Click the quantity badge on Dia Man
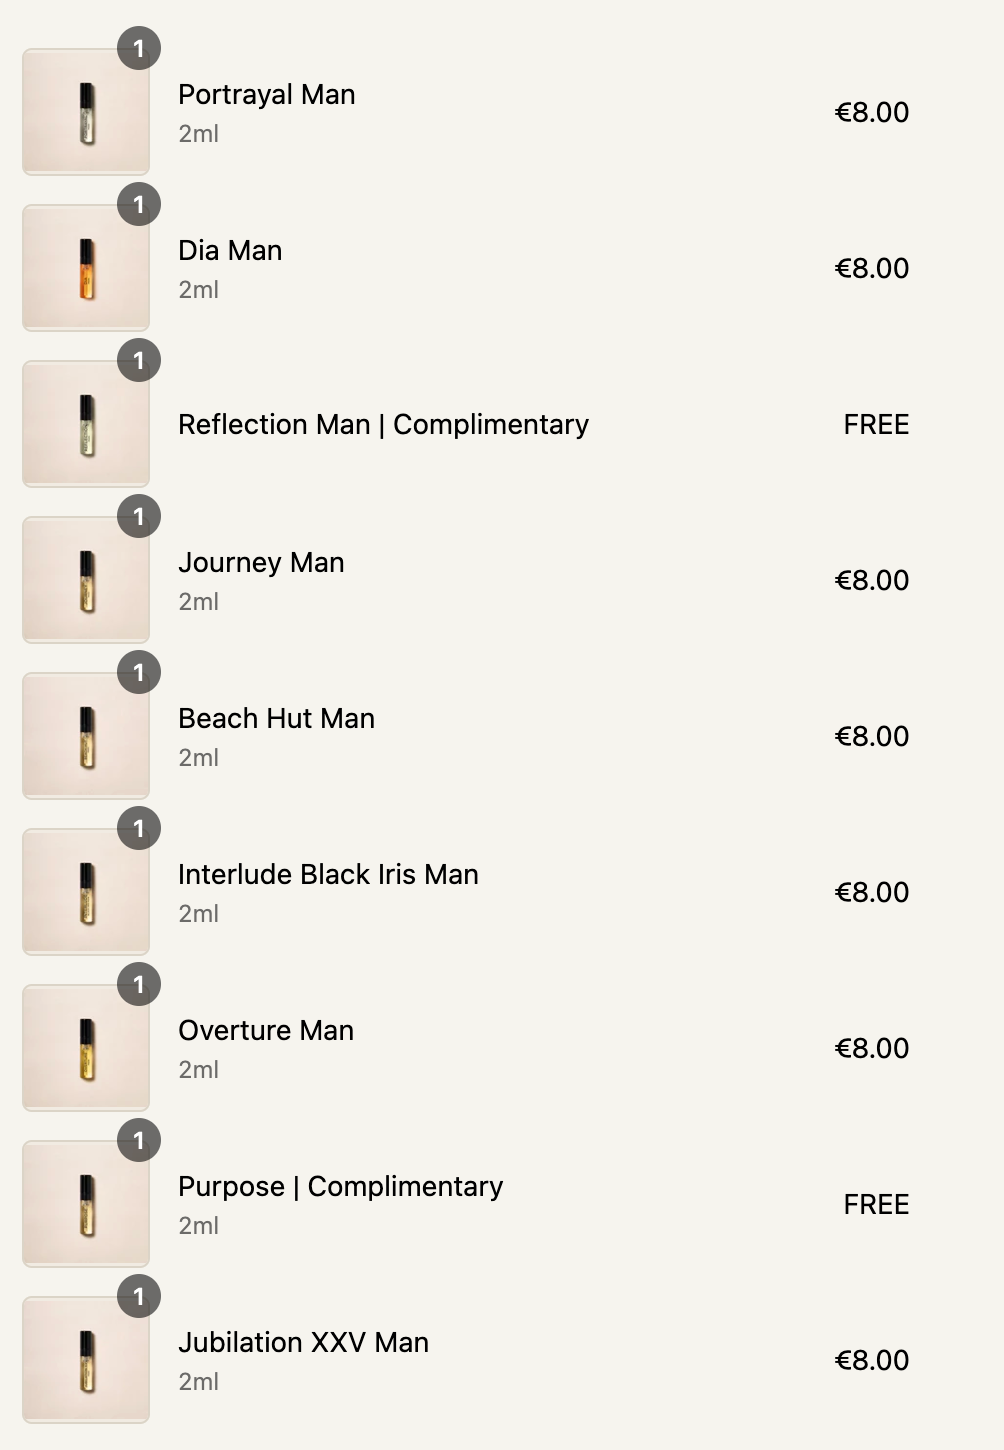The height and width of the screenshot is (1450, 1004). coord(139,204)
